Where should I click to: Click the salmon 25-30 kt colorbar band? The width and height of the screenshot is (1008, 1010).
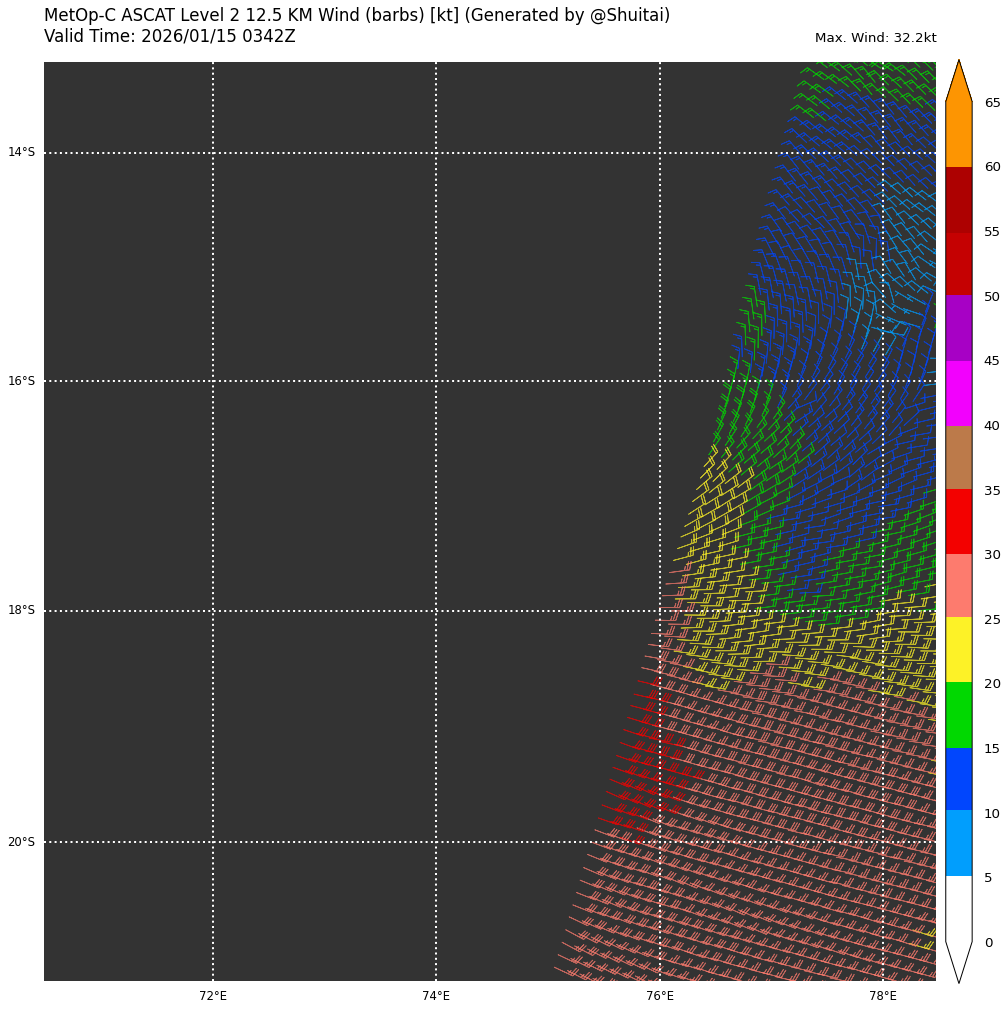click(958, 586)
